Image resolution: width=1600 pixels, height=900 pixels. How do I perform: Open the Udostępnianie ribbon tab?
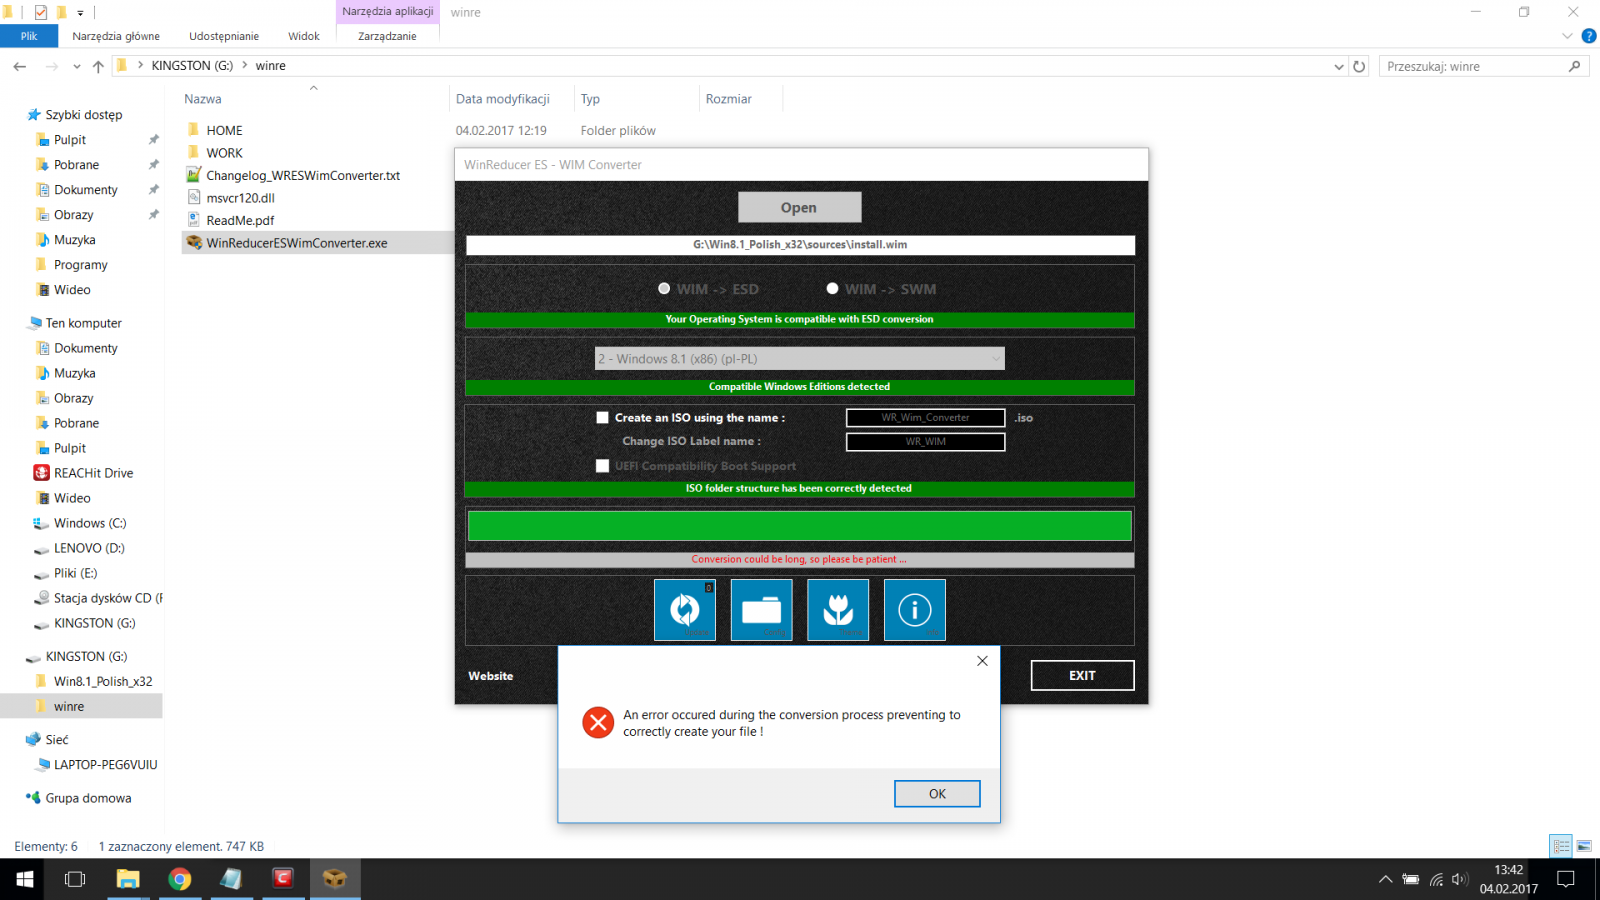[x=224, y=36]
